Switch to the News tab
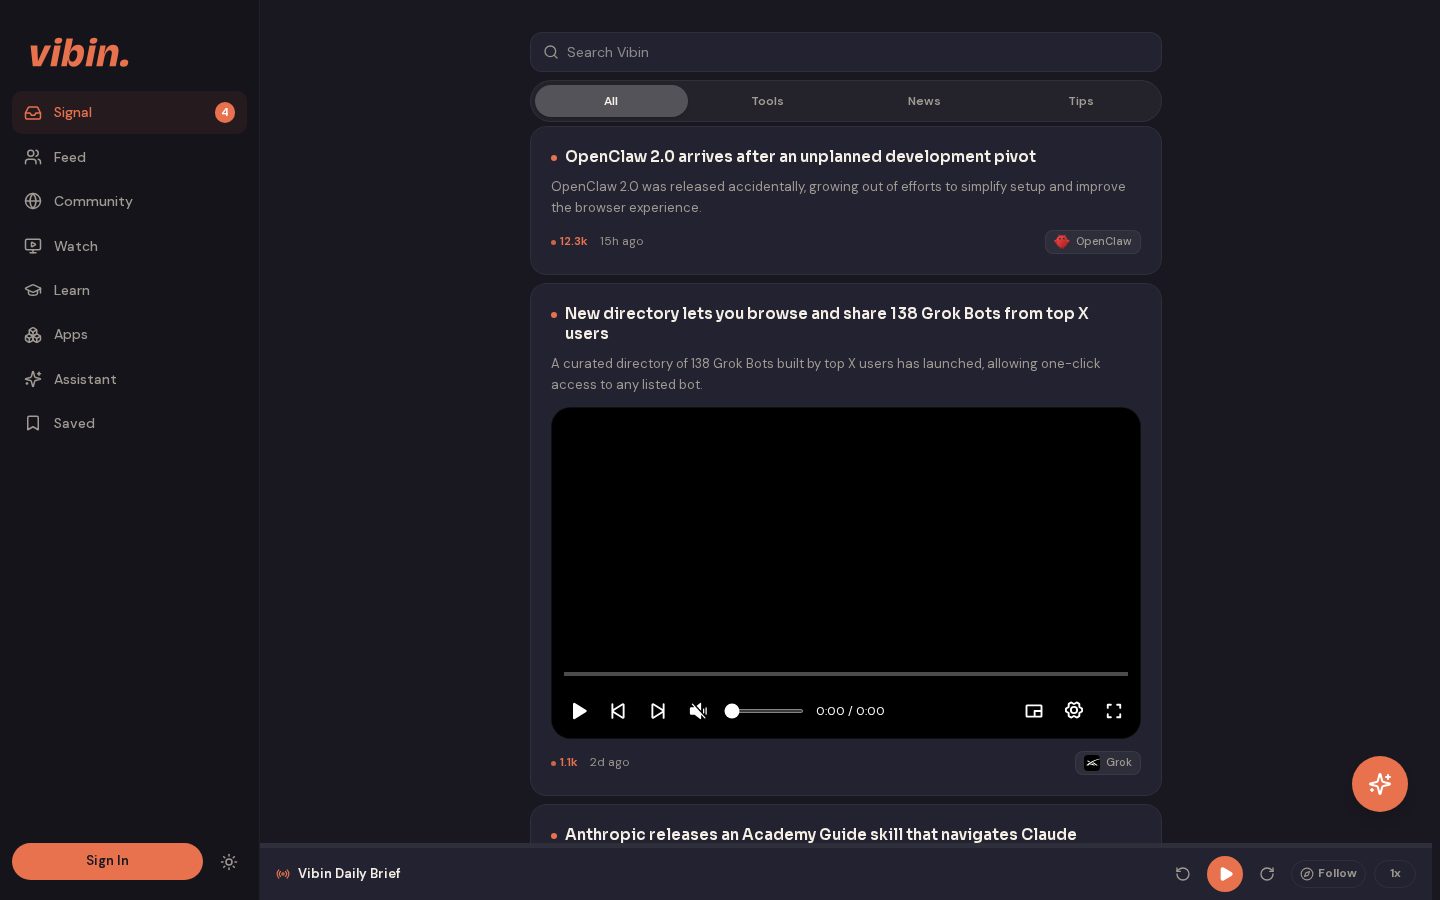 point(924,101)
